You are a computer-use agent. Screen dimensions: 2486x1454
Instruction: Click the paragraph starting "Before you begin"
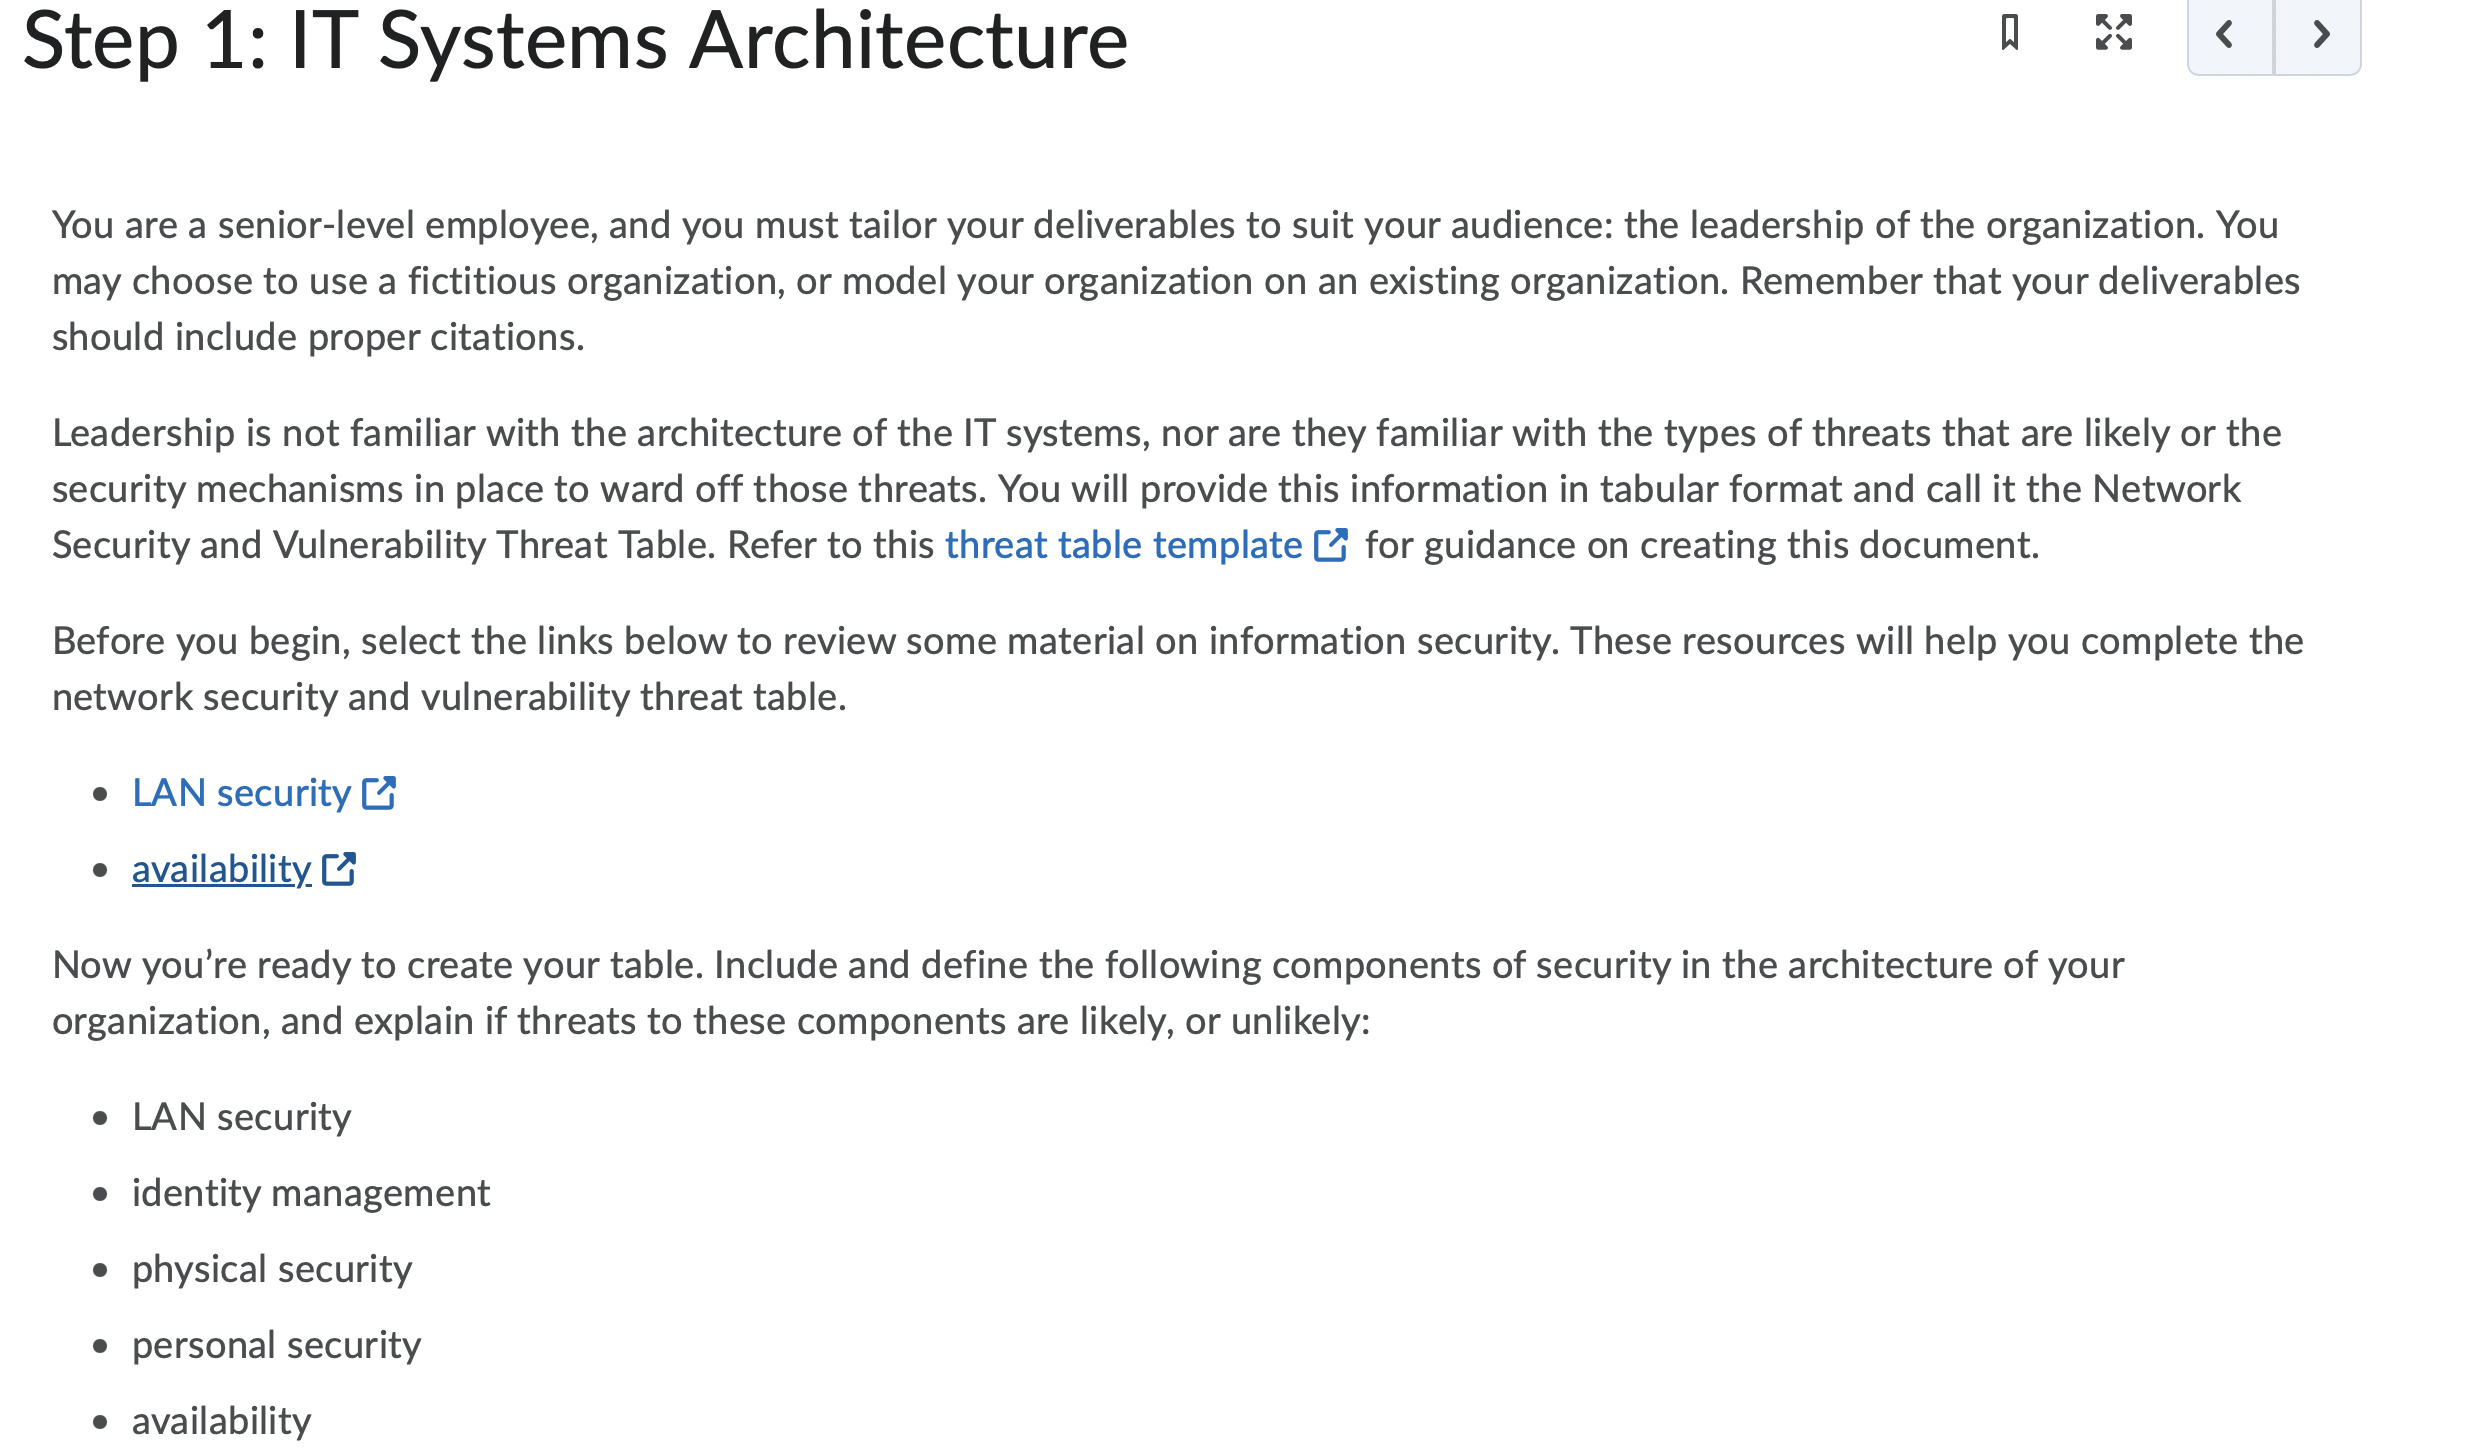click(1177, 669)
